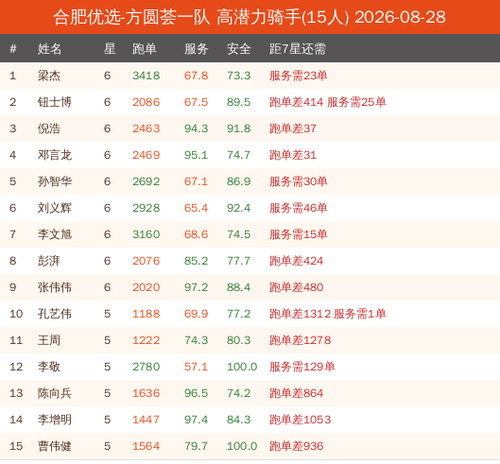
Task: Click requirement 跑单差424
Action: [296, 261]
